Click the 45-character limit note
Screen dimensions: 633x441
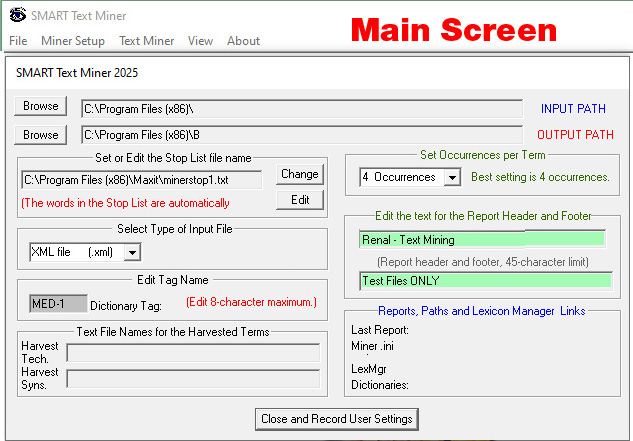point(483,262)
